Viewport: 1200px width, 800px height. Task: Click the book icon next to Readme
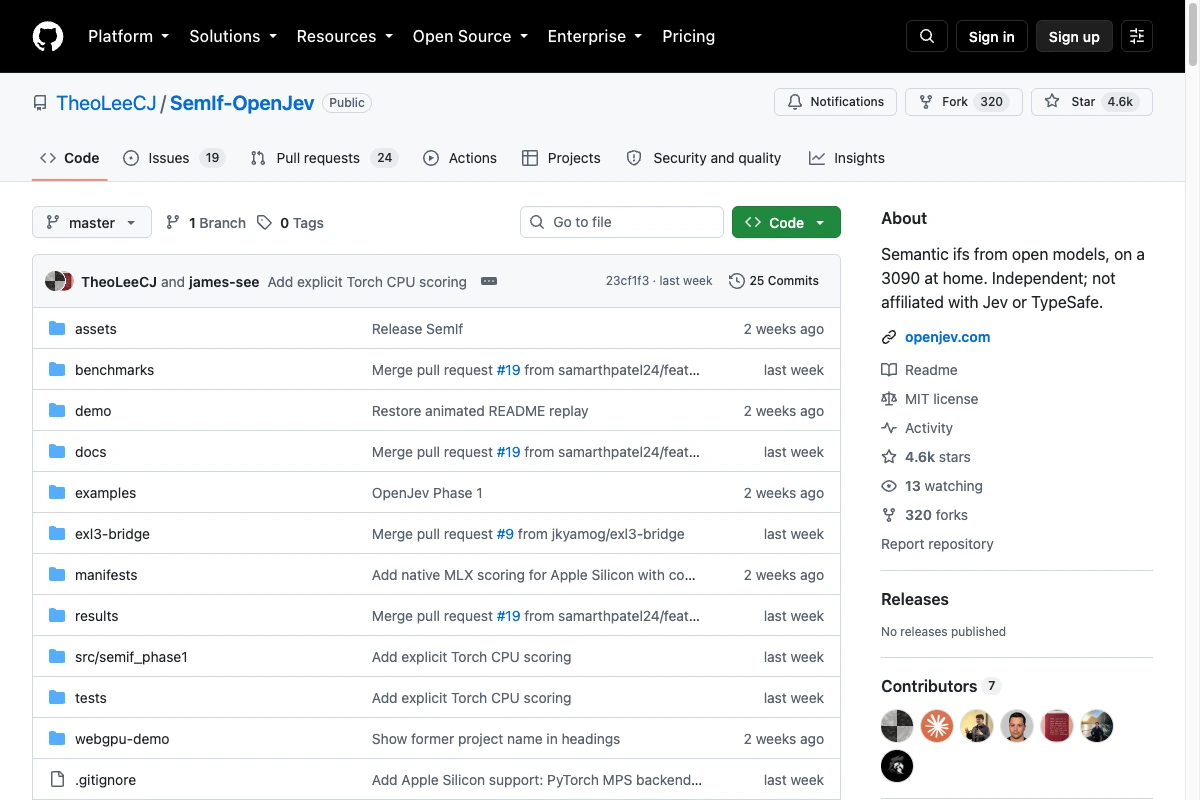889,370
